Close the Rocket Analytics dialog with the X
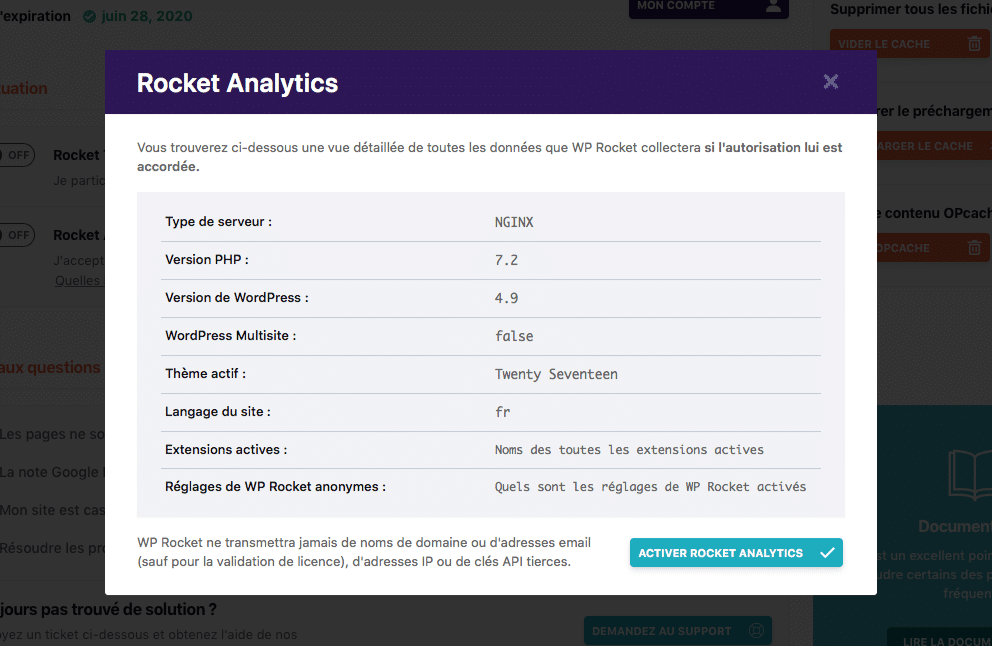Screen dimensions: 992x646 click(x=830, y=82)
